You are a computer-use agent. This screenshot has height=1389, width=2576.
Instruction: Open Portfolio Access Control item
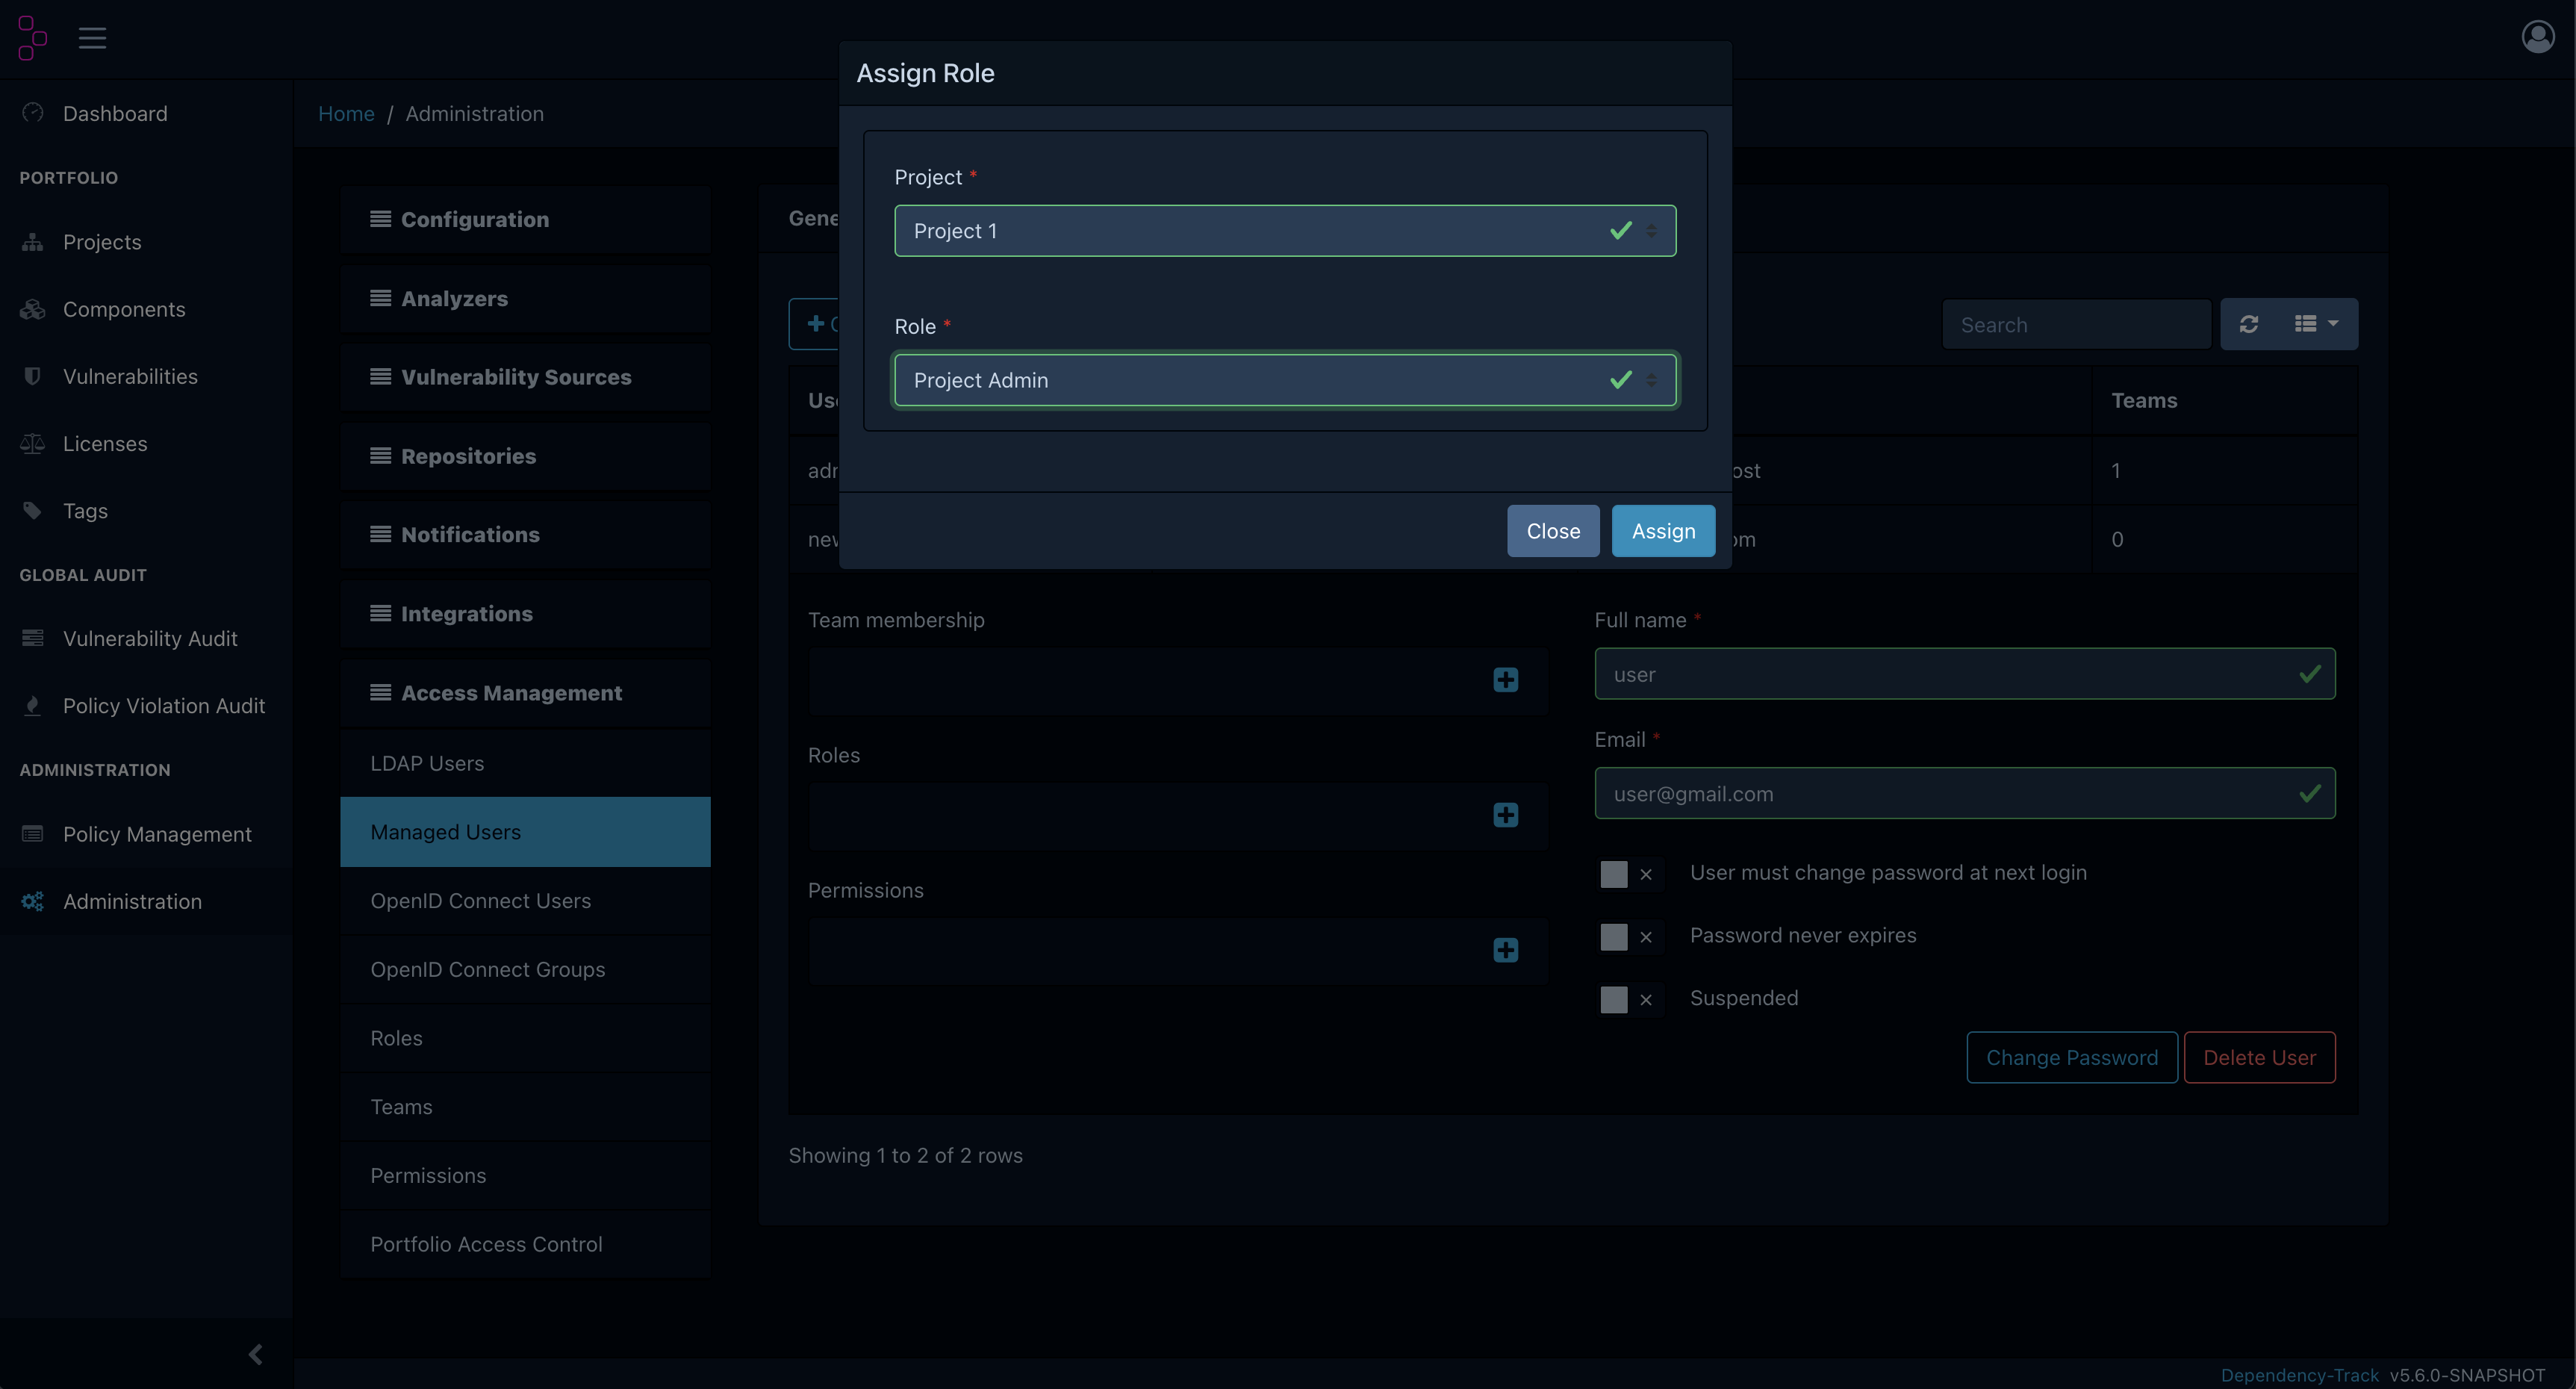tap(525, 1244)
